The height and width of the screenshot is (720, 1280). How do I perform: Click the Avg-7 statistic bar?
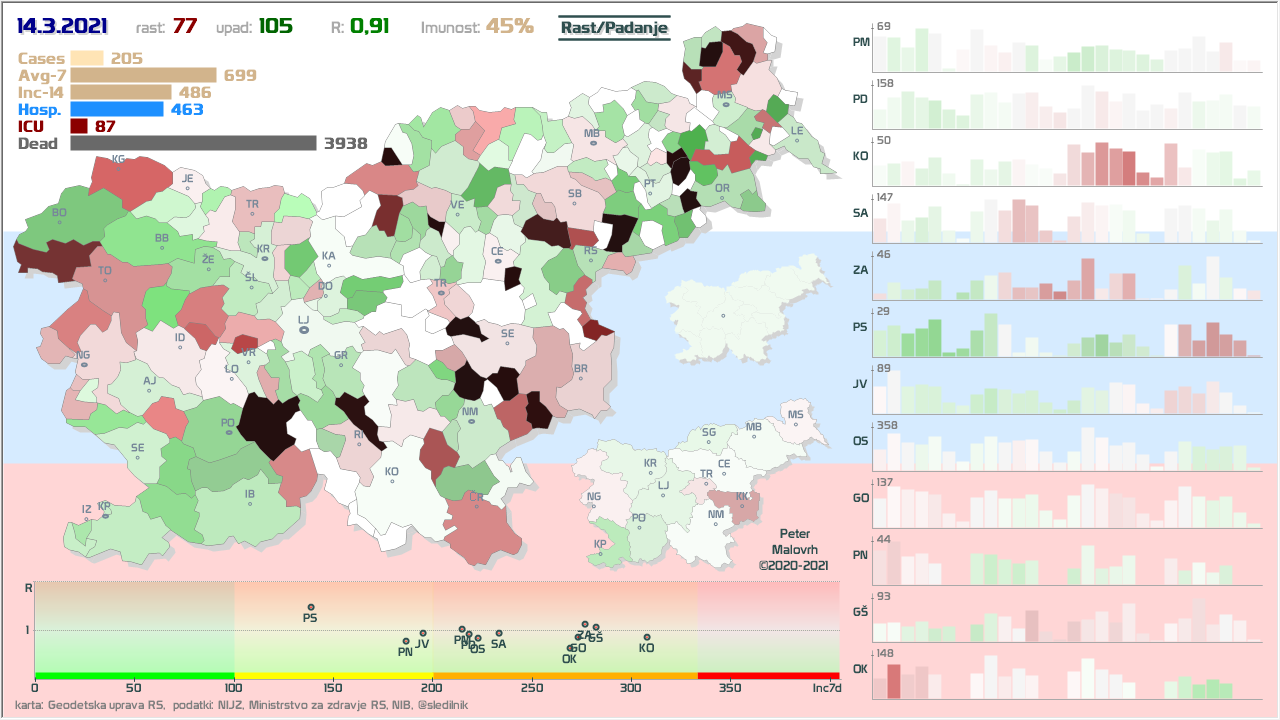(x=143, y=75)
